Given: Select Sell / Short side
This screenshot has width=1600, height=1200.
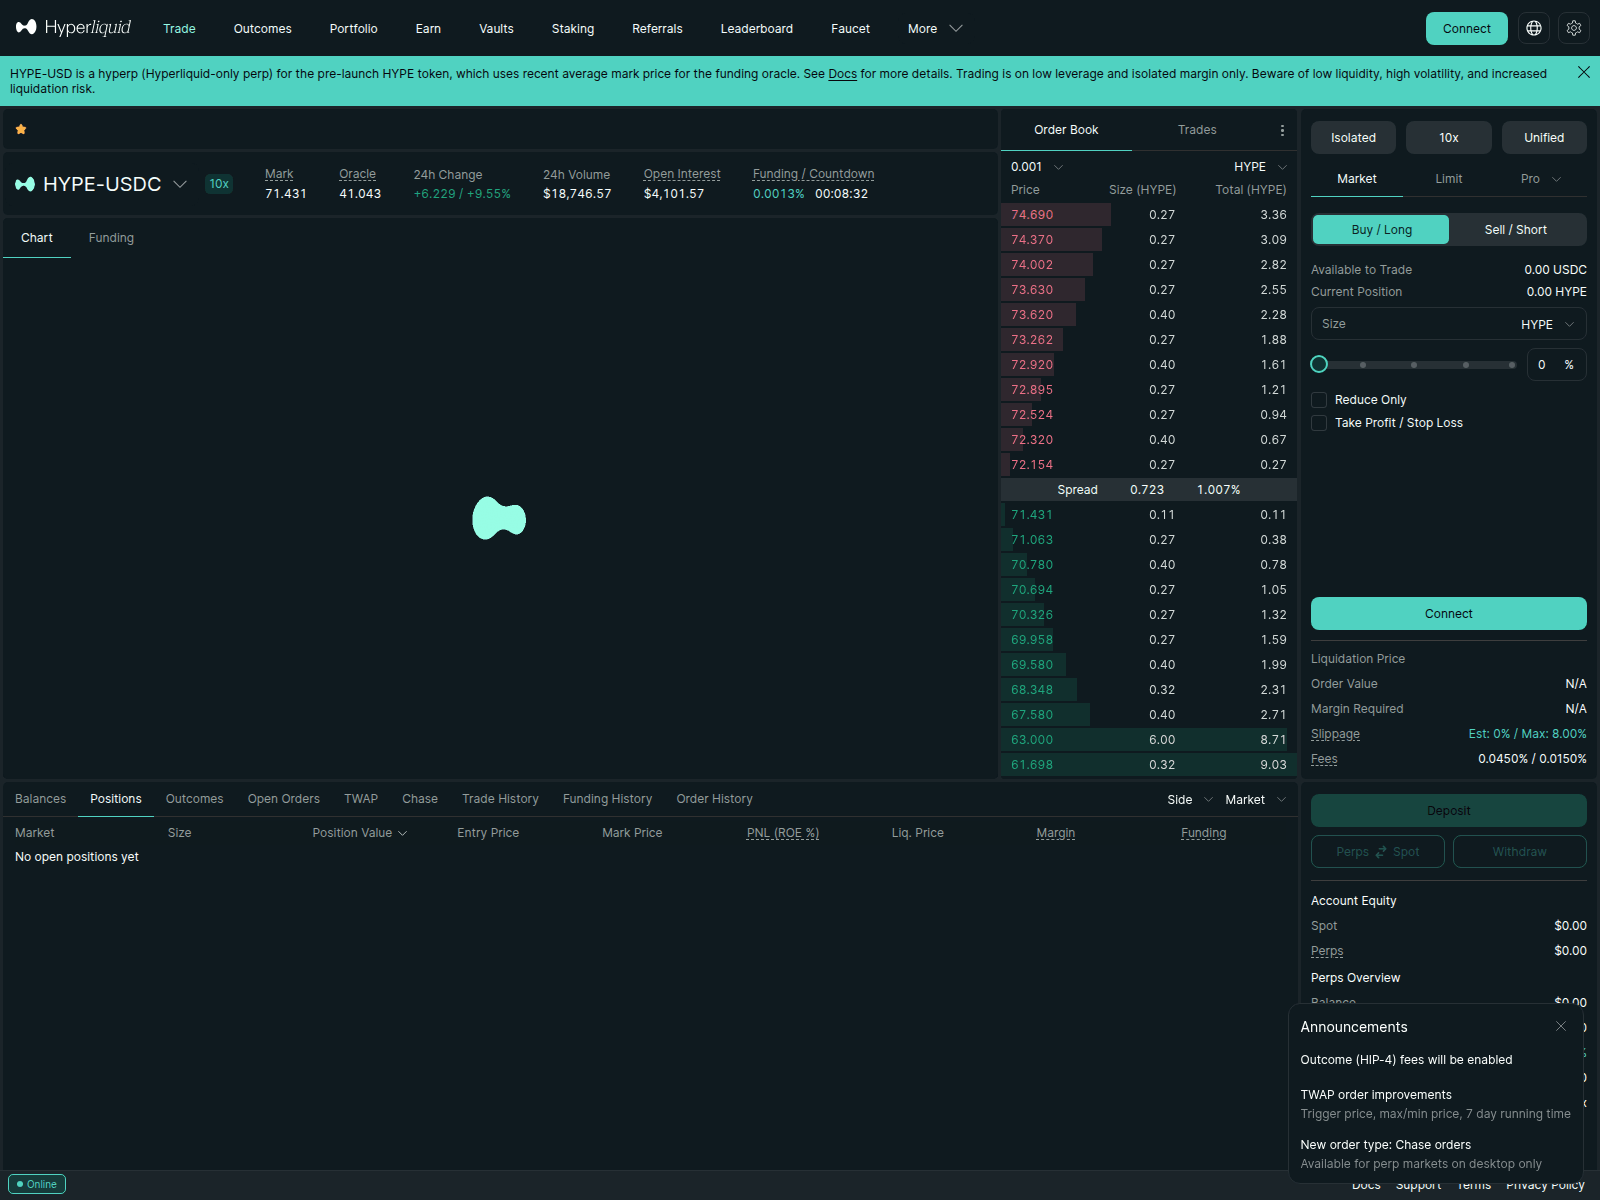Looking at the screenshot, I should click(x=1516, y=230).
